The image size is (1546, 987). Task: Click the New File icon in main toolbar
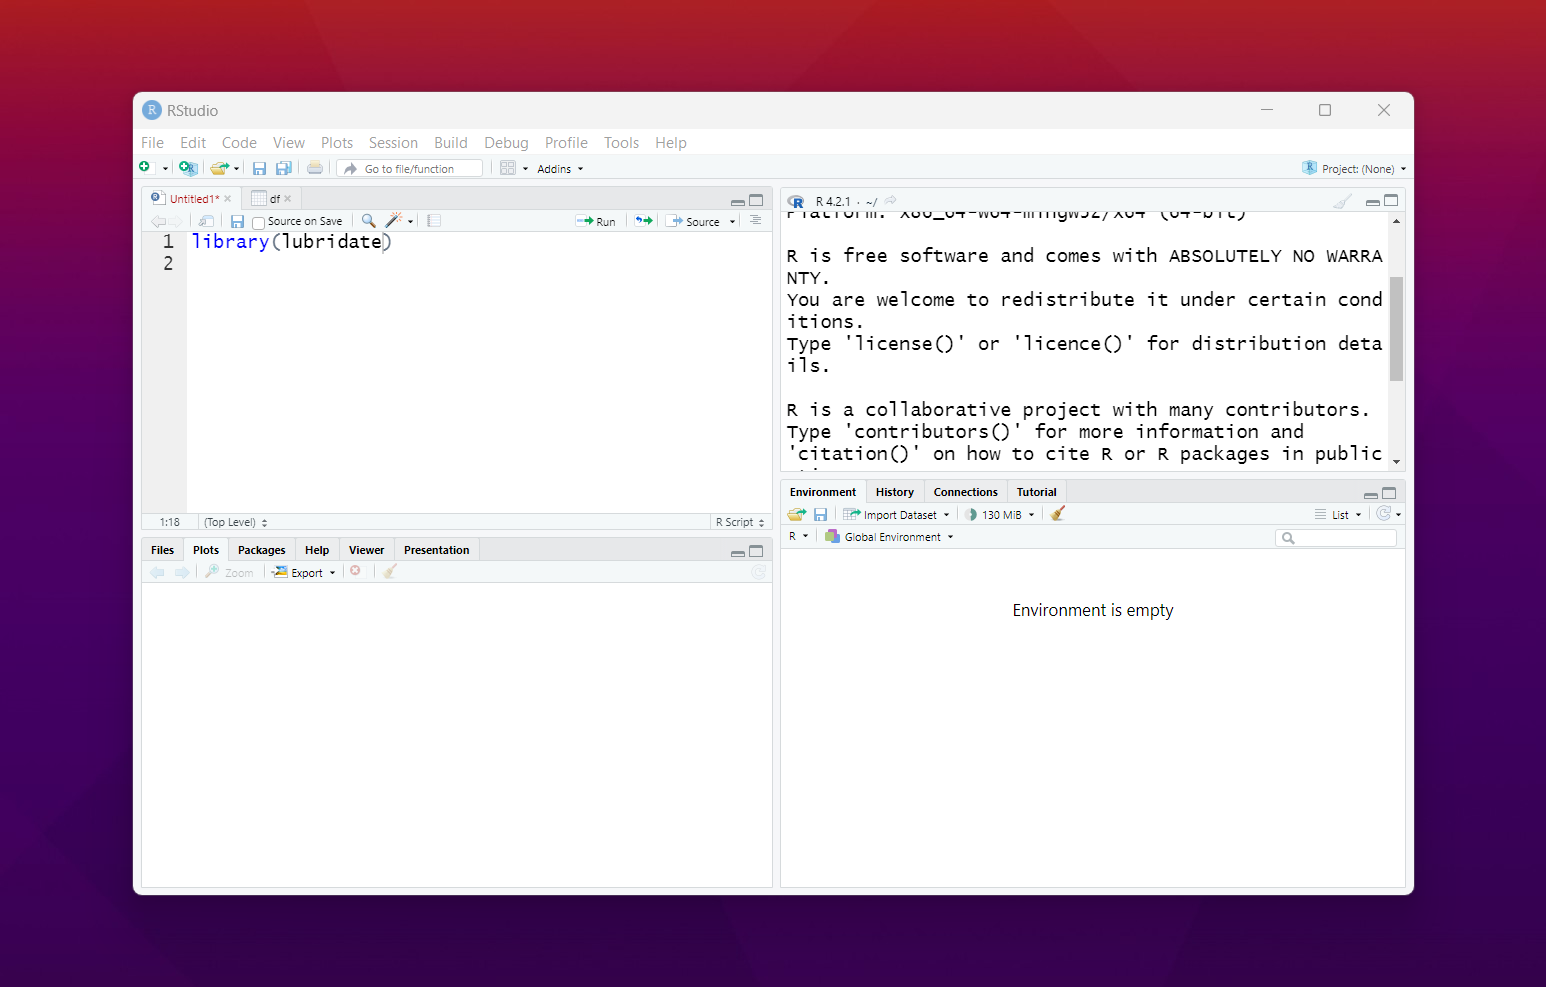tap(145, 167)
